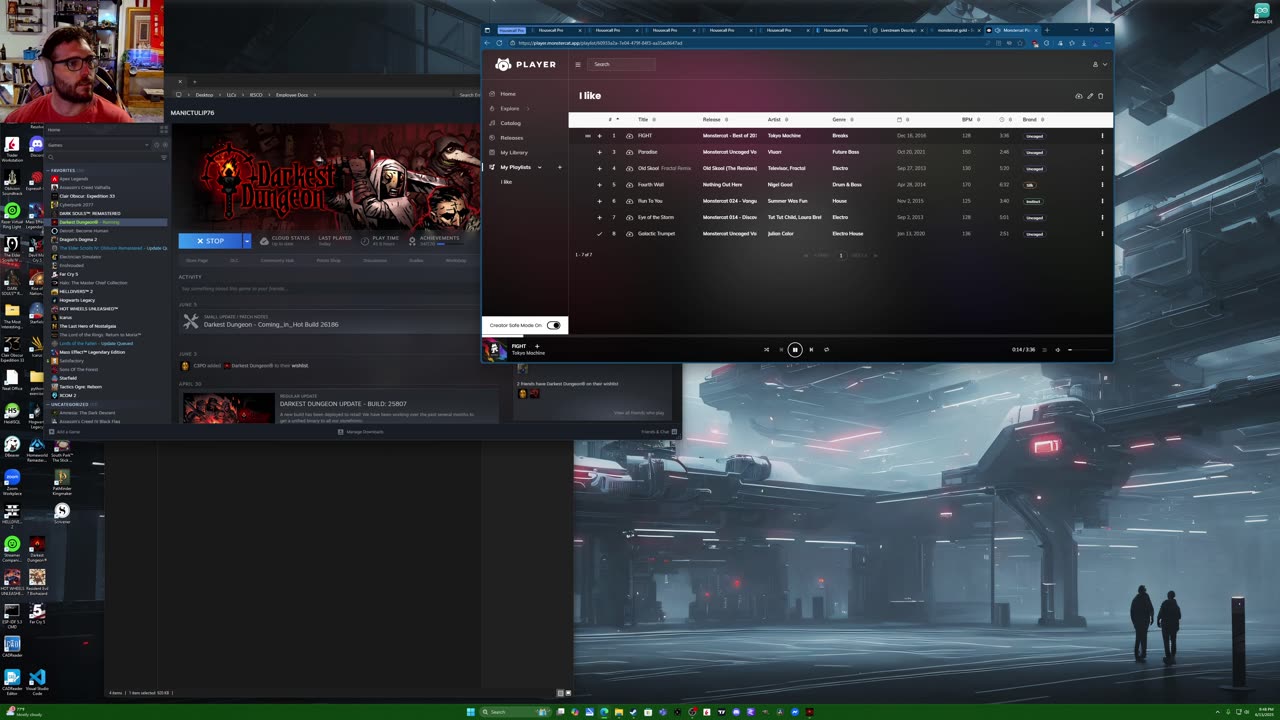Open Darkest Dungeon Coming_in_Hot Build 26186 news

[x=271, y=324]
